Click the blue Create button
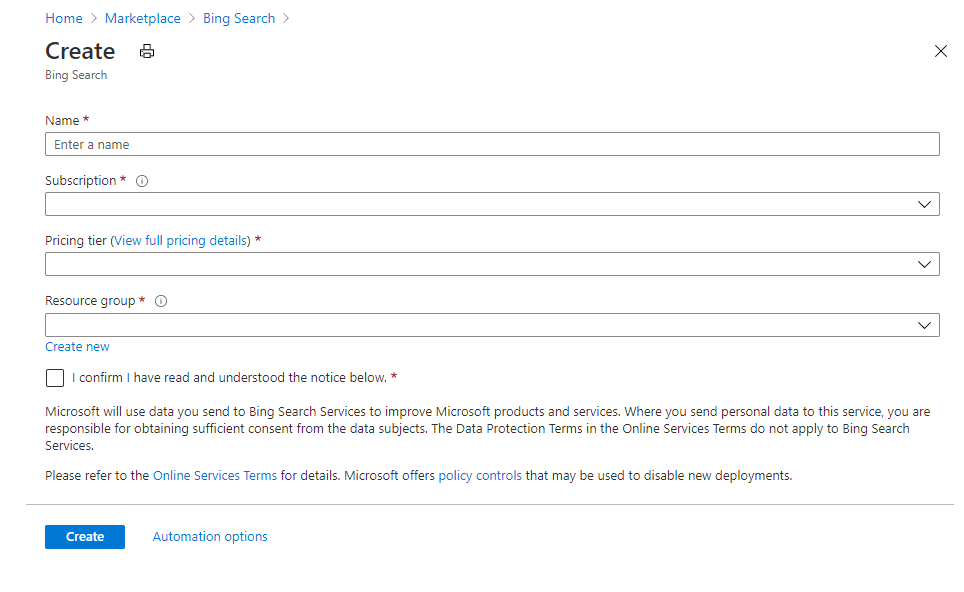 [84, 536]
